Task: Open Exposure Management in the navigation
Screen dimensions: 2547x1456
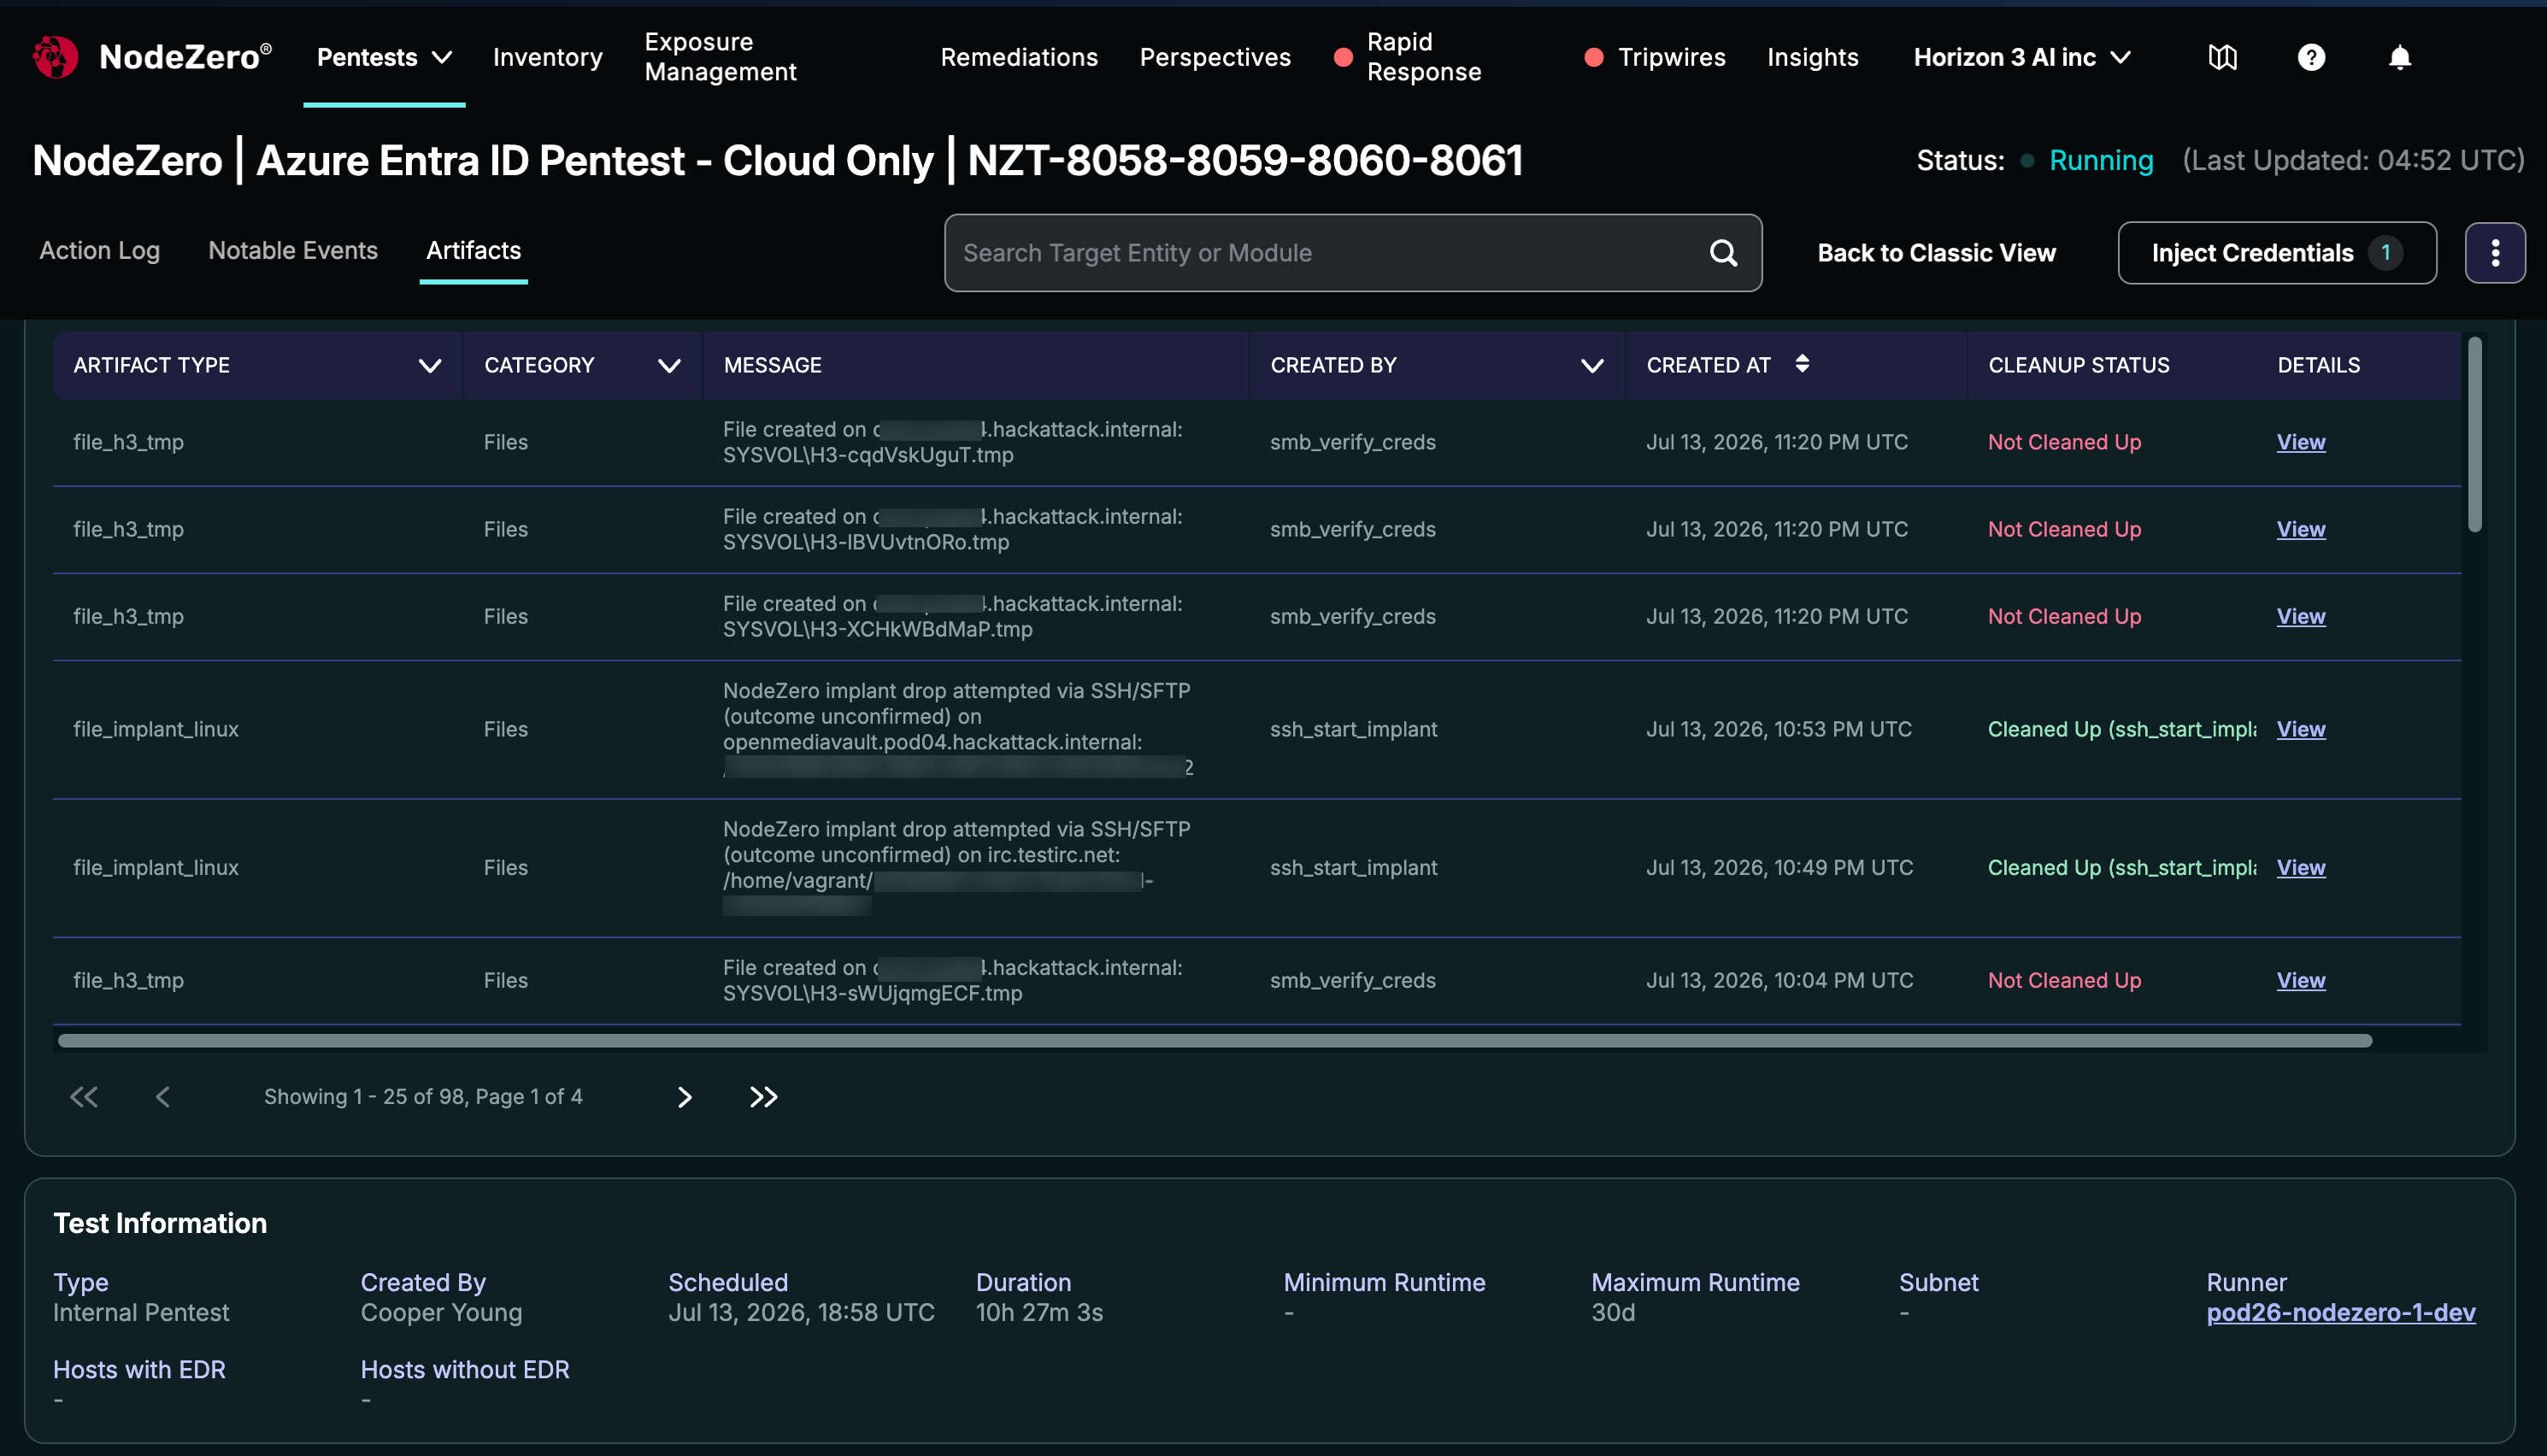Action: 720,57
